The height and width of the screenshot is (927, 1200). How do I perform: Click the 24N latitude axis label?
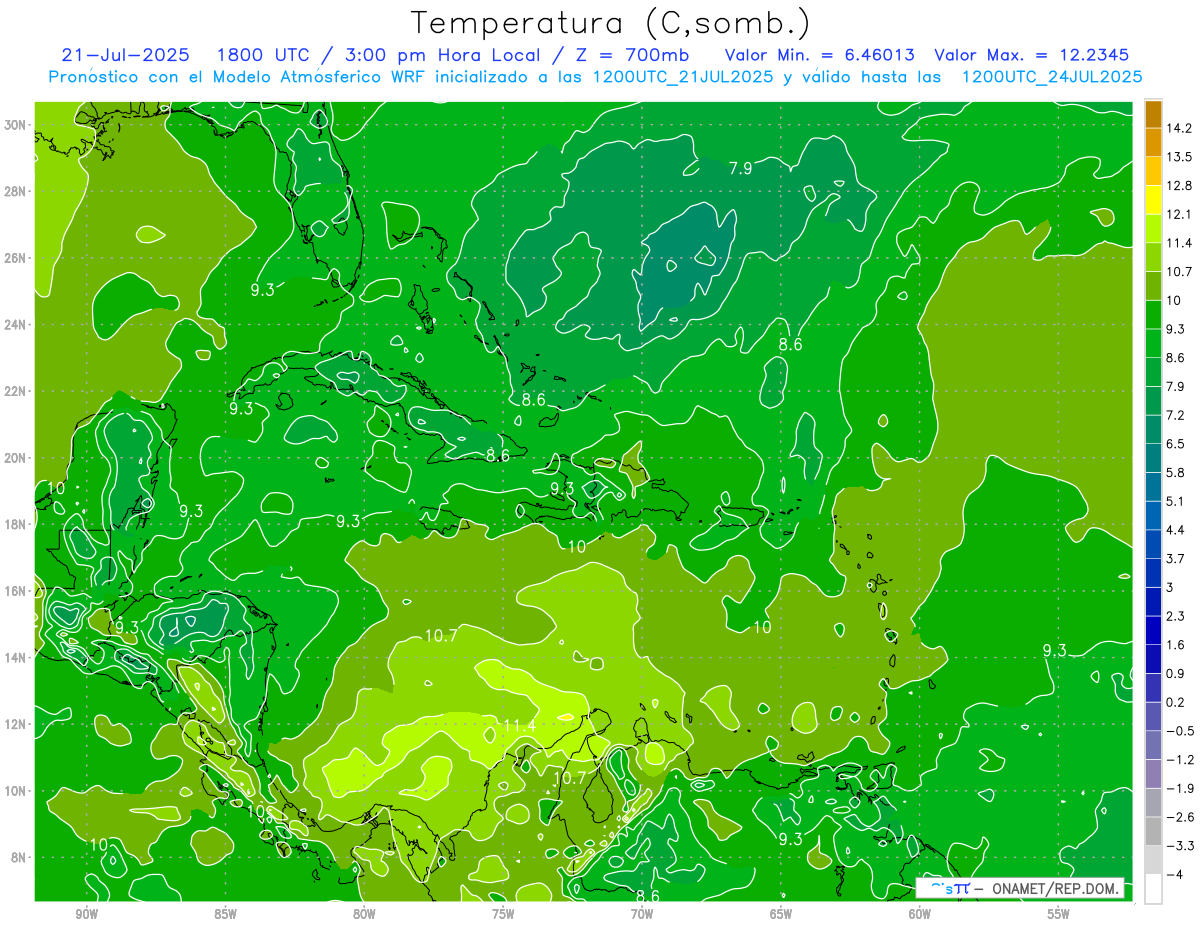16,324
